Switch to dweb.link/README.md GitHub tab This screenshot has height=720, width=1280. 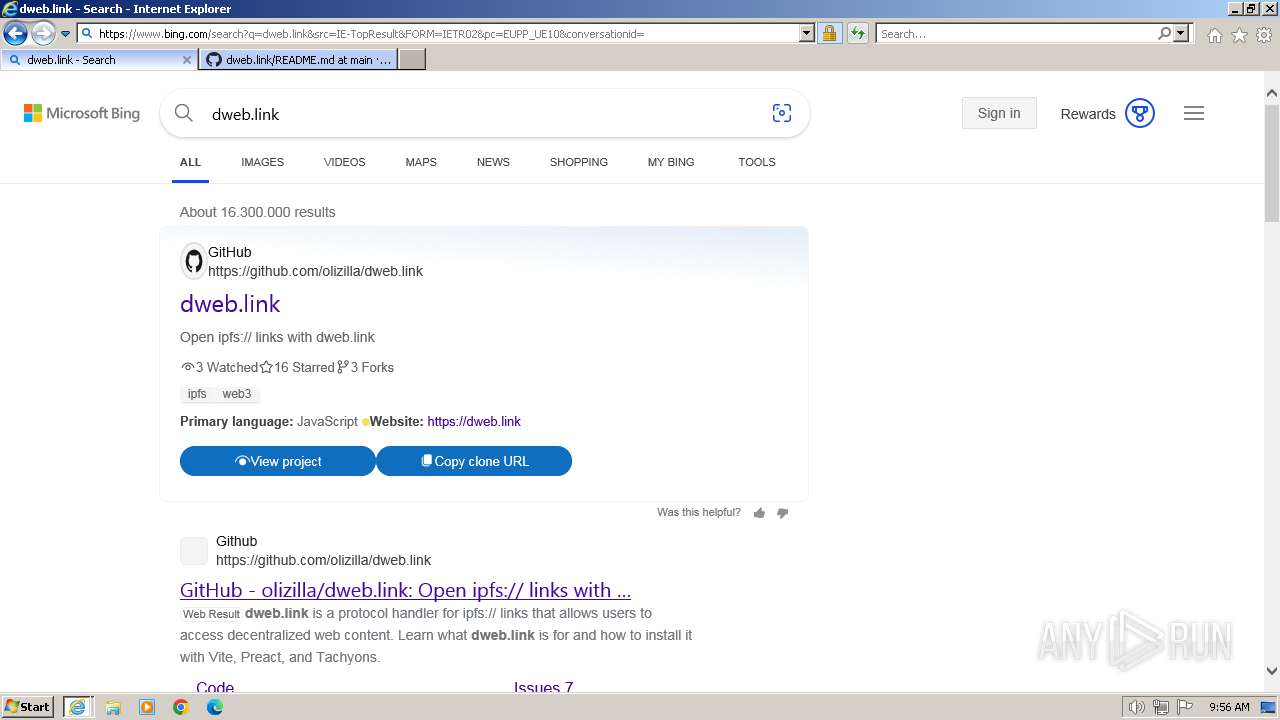pyautogui.click(x=298, y=60)
